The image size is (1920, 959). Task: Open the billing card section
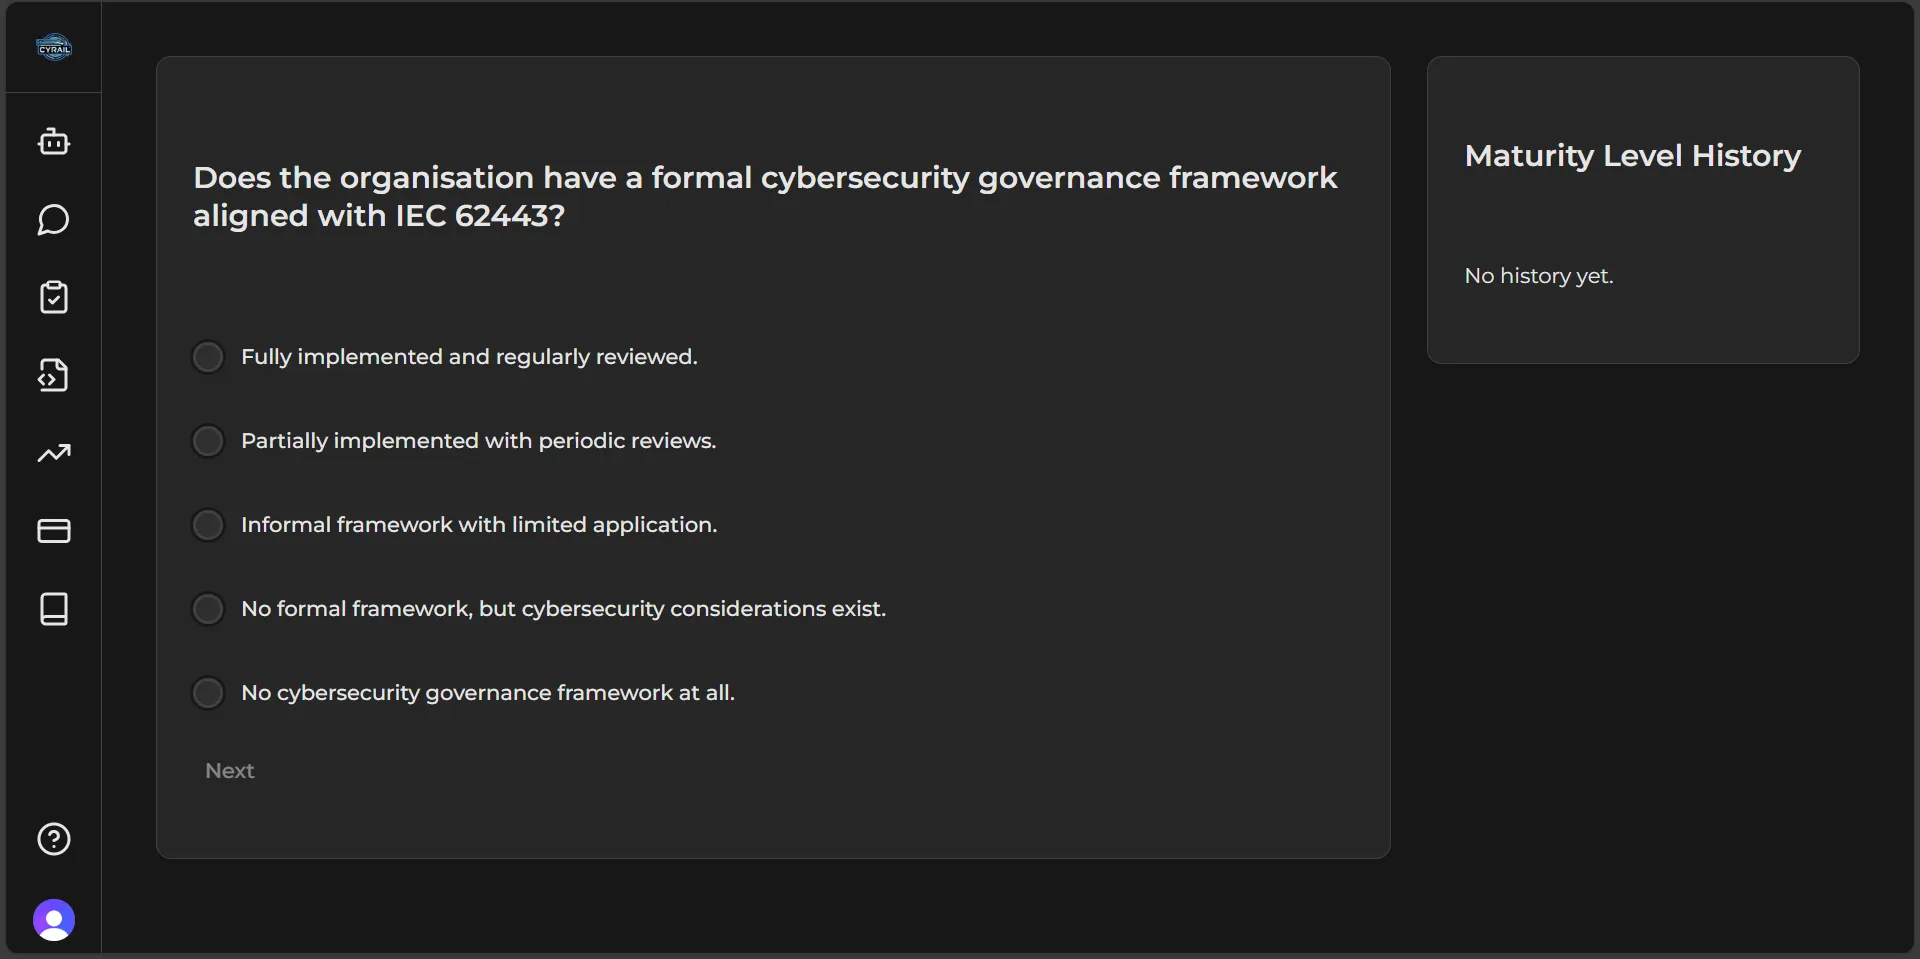(x=53, y=531)
